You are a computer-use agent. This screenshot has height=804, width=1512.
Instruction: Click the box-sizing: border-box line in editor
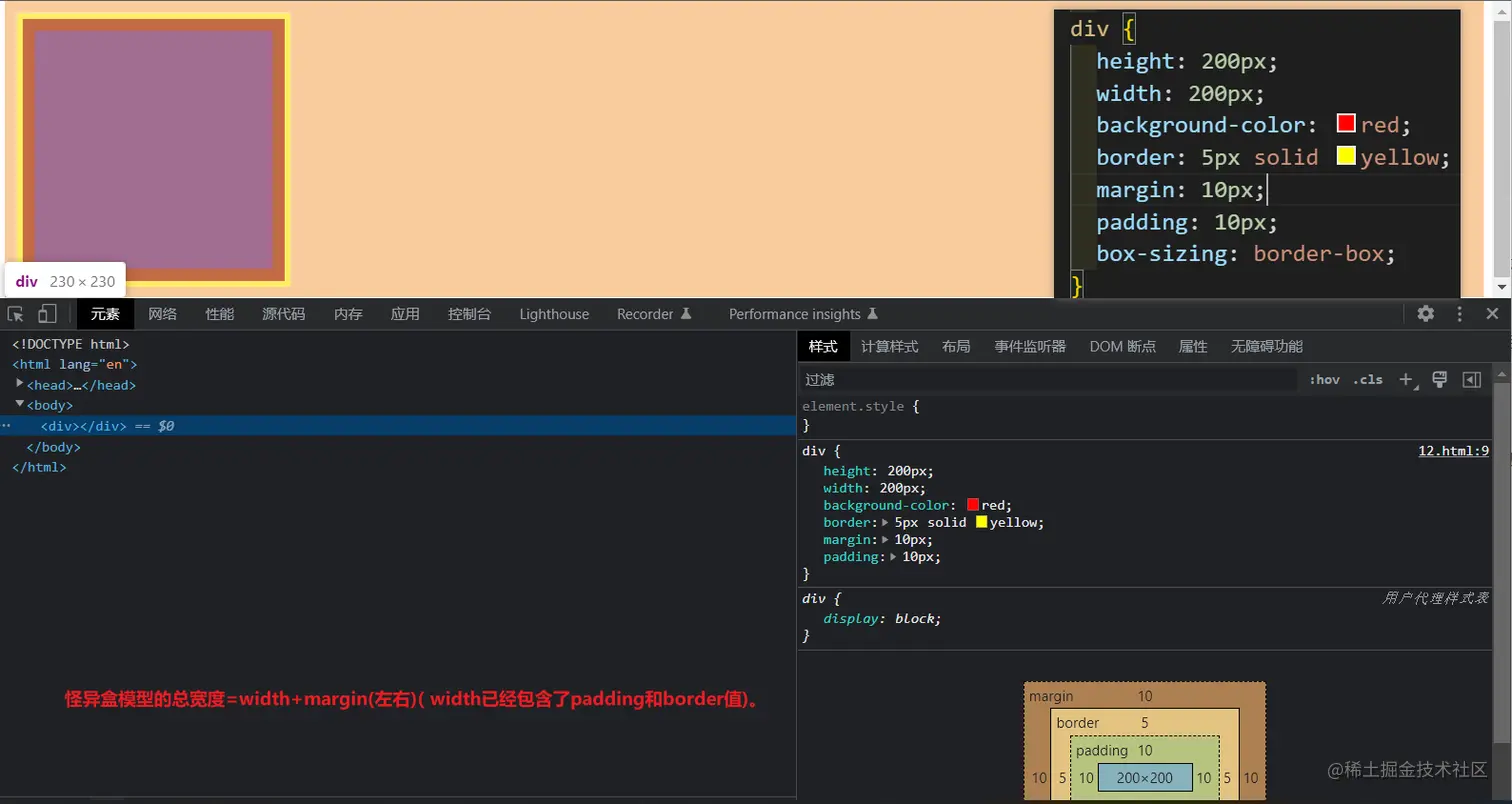pyautogui.click(x=1245, y=253)
